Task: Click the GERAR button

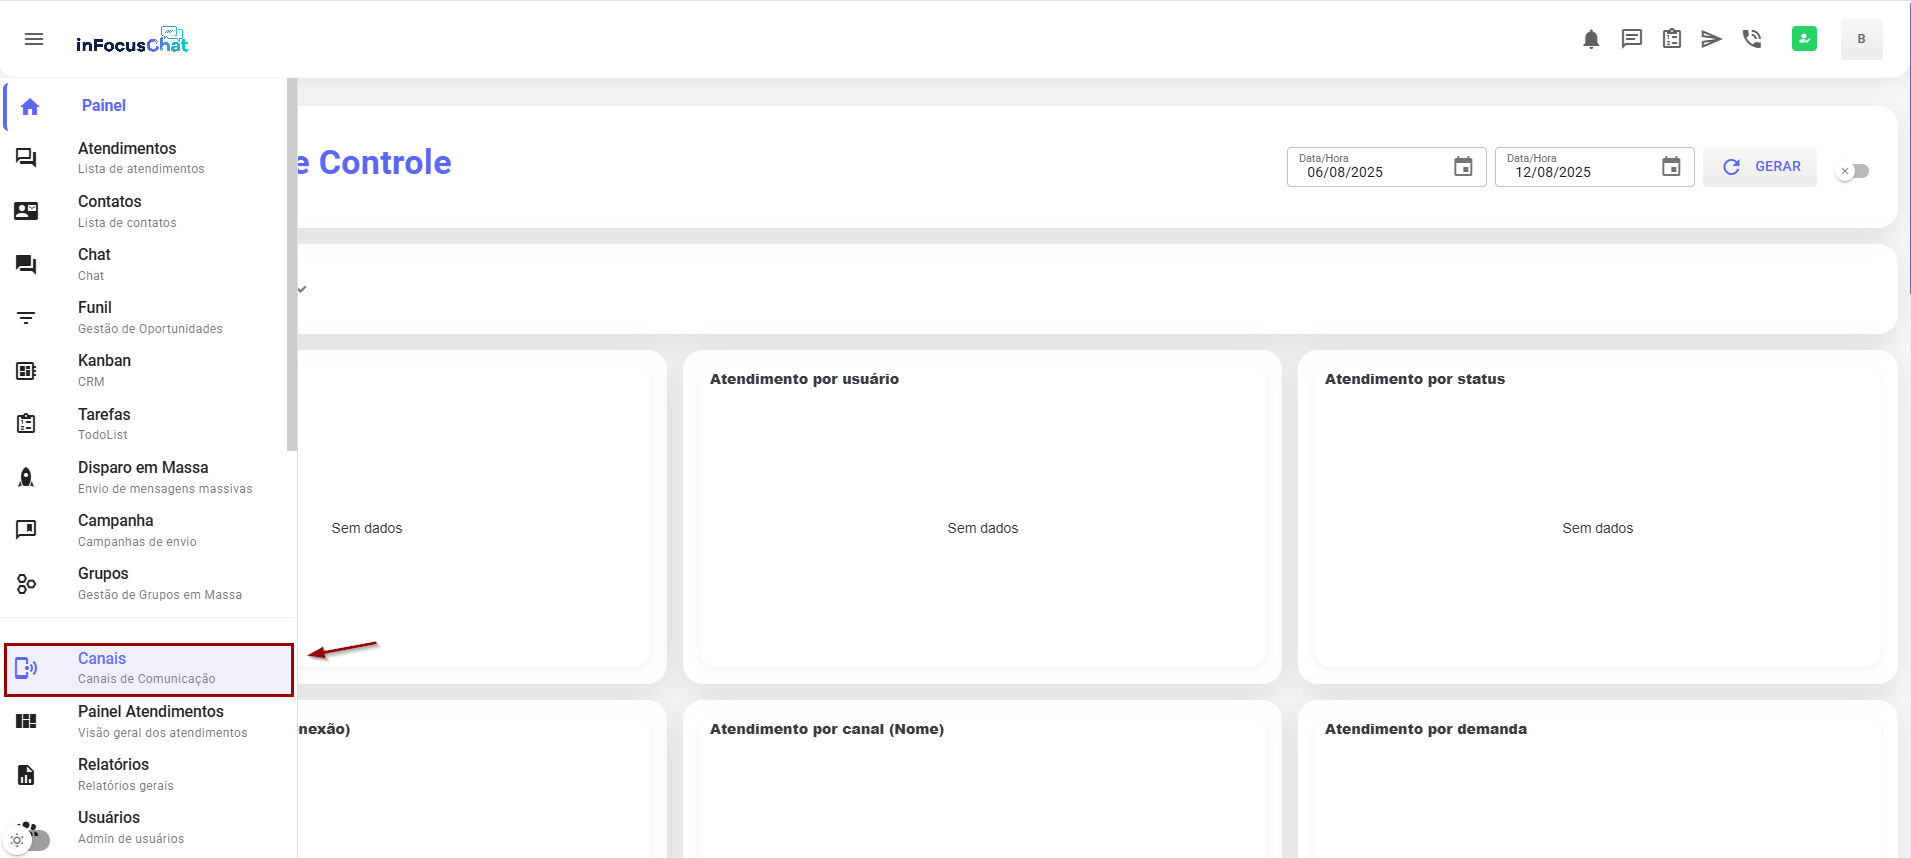Action: point(1760,167)
